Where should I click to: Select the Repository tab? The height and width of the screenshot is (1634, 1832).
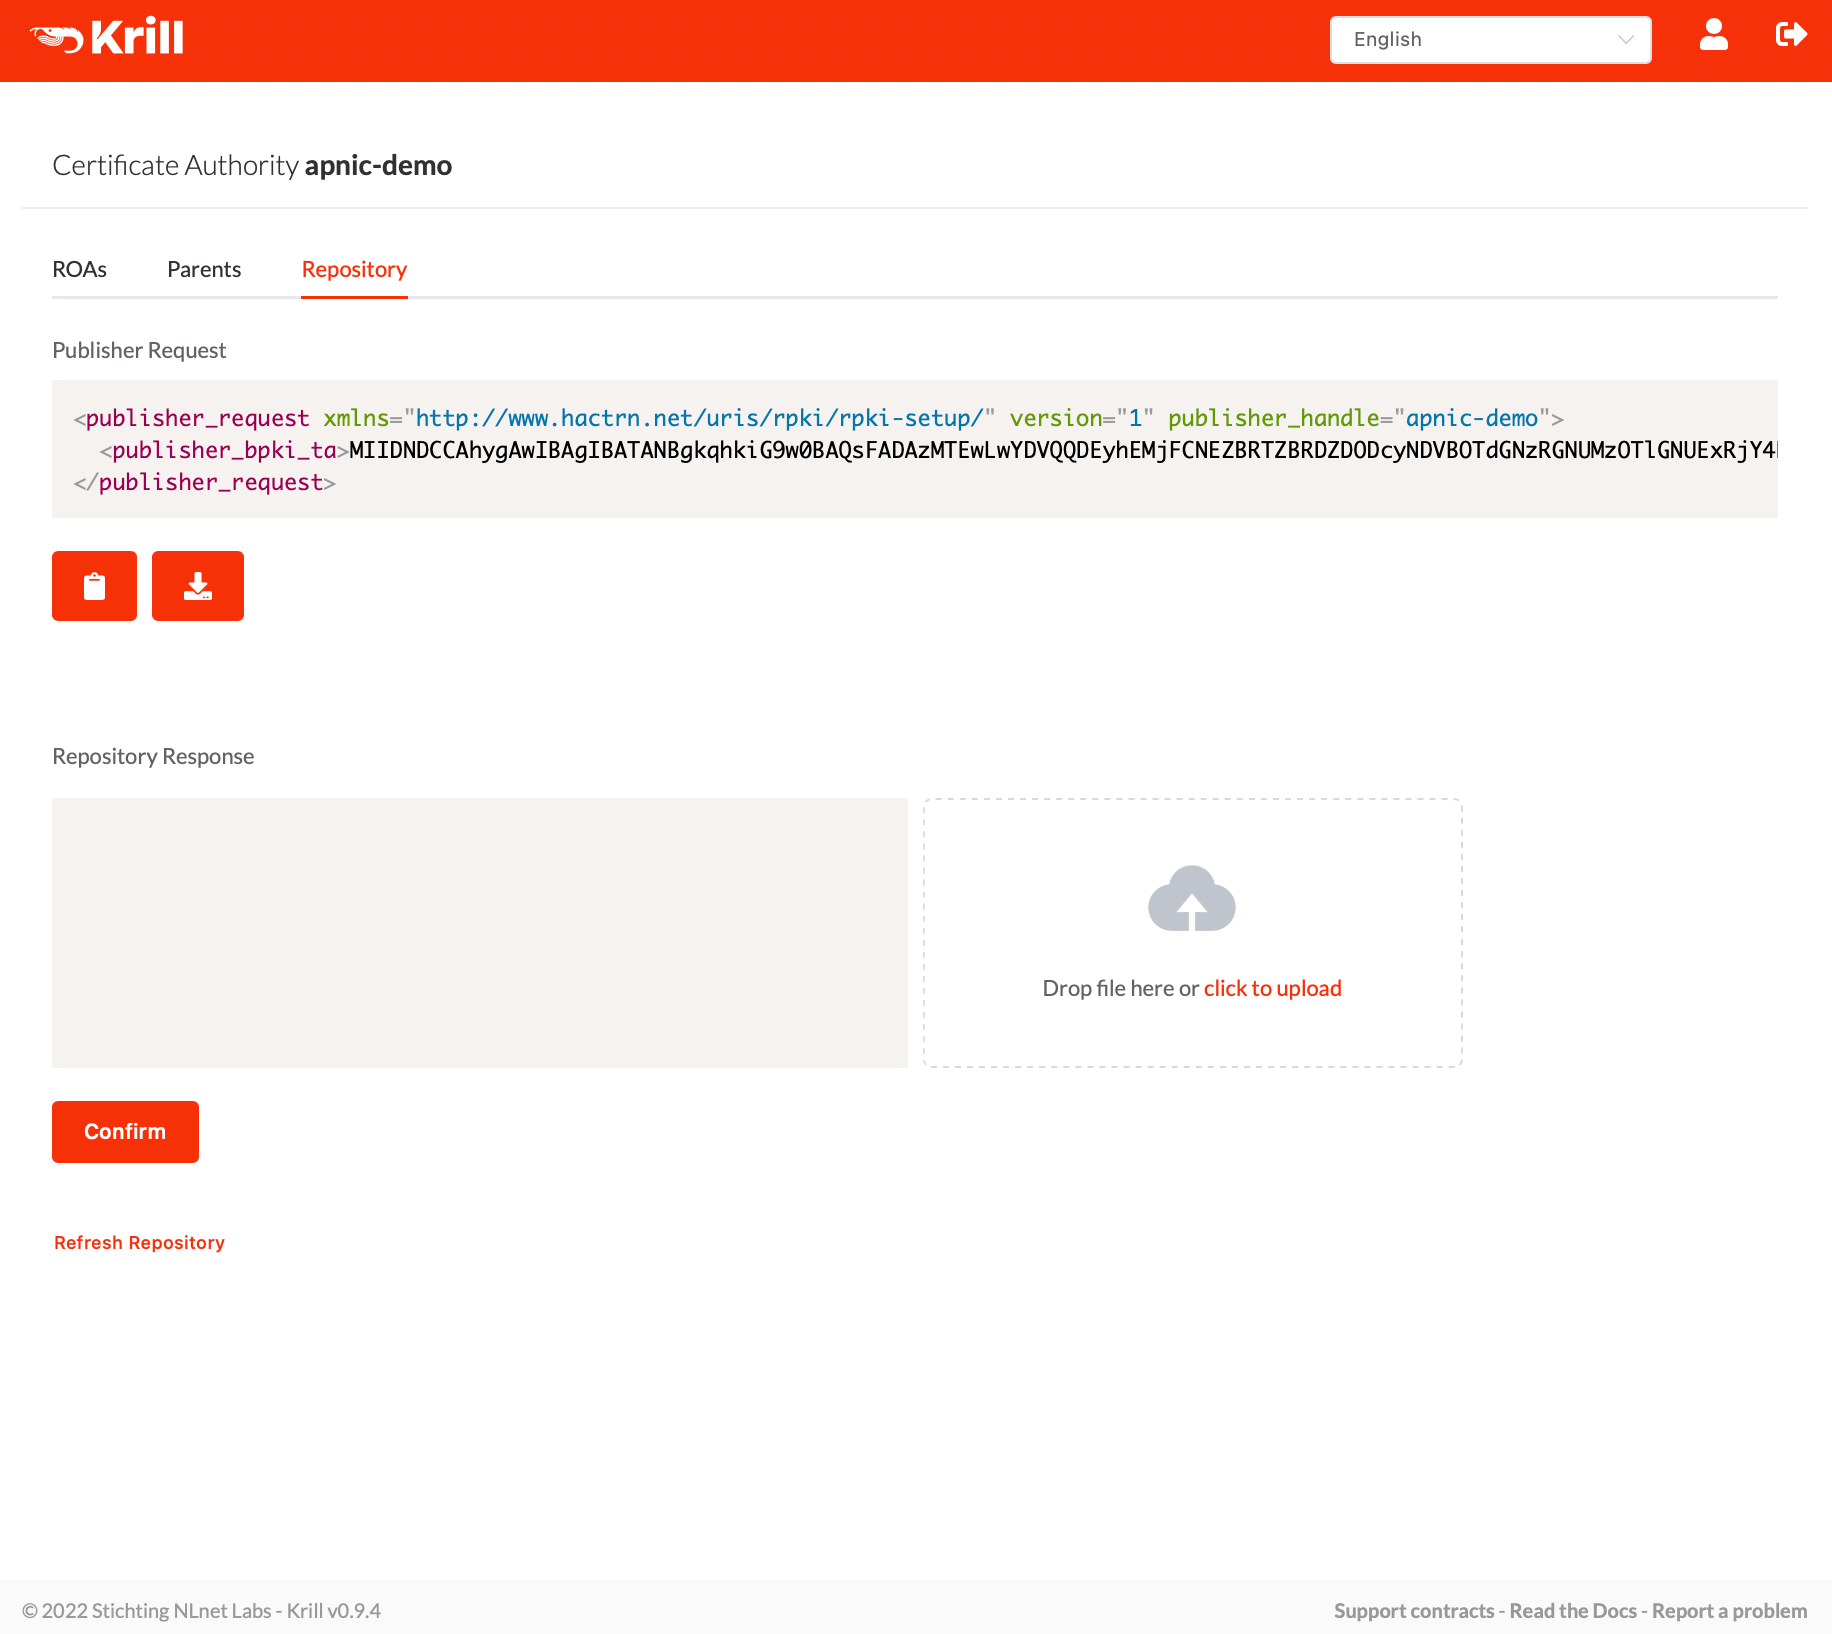(x=354, y=270)
